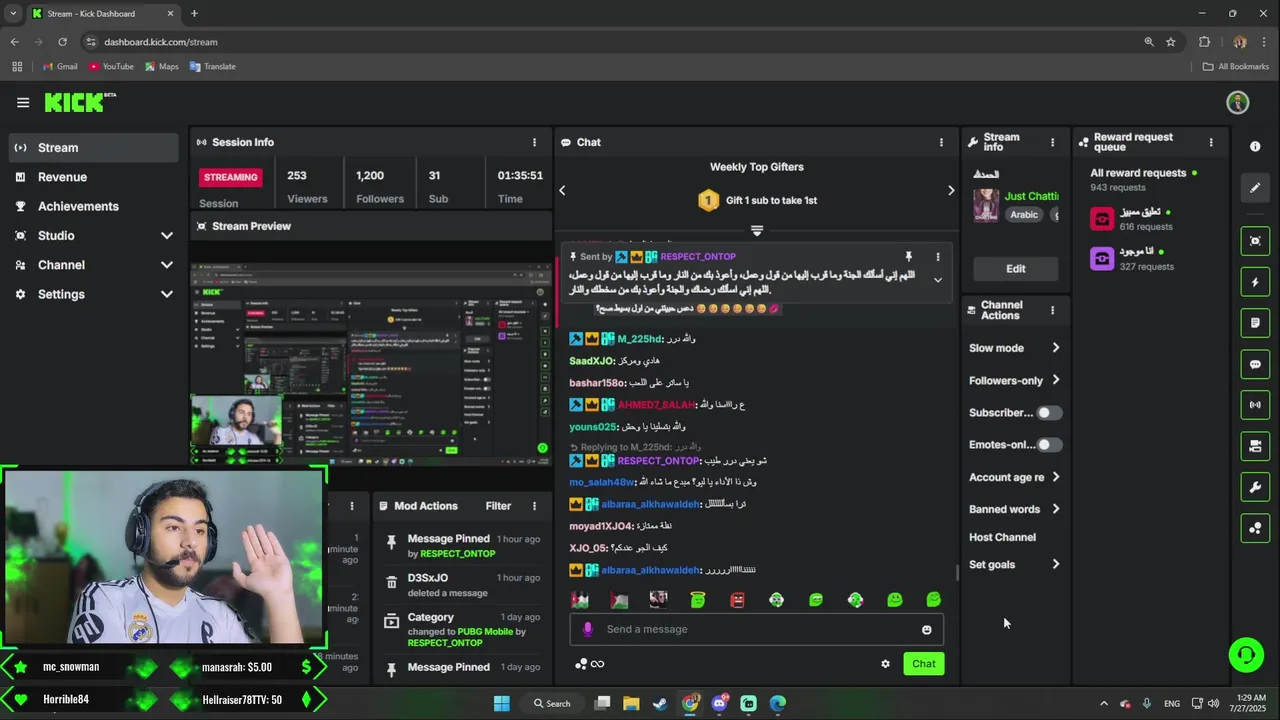The width and height of the screenshot is (1280, 720).
Task: Open All Bookmarks folder
Action: (x=1236, y=67)
